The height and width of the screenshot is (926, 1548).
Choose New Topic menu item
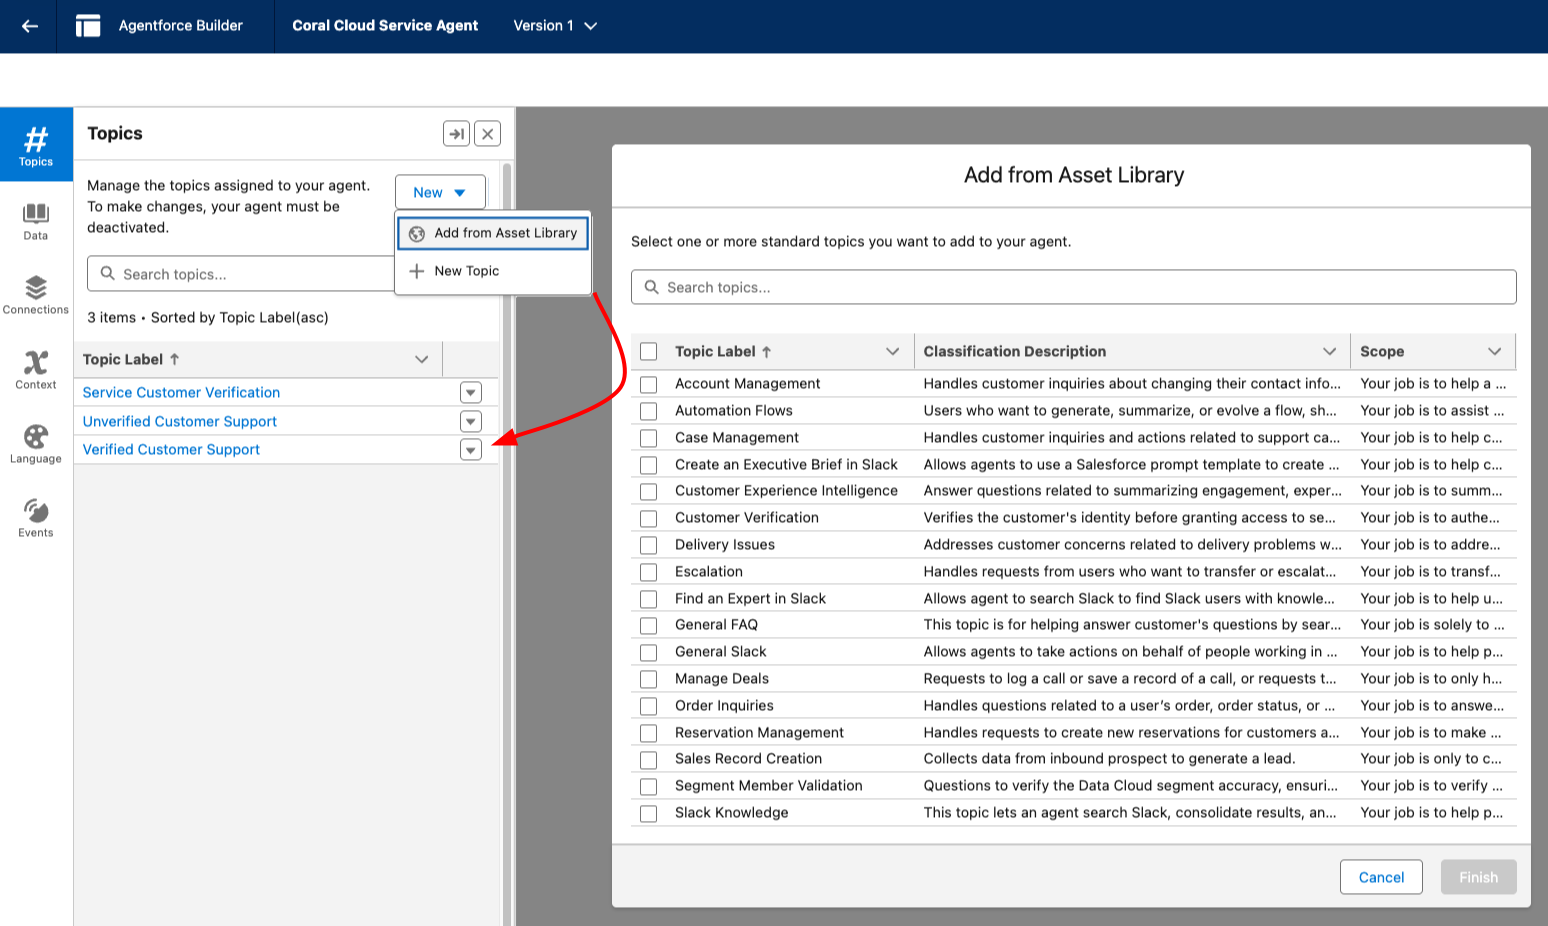click(493, 271)
